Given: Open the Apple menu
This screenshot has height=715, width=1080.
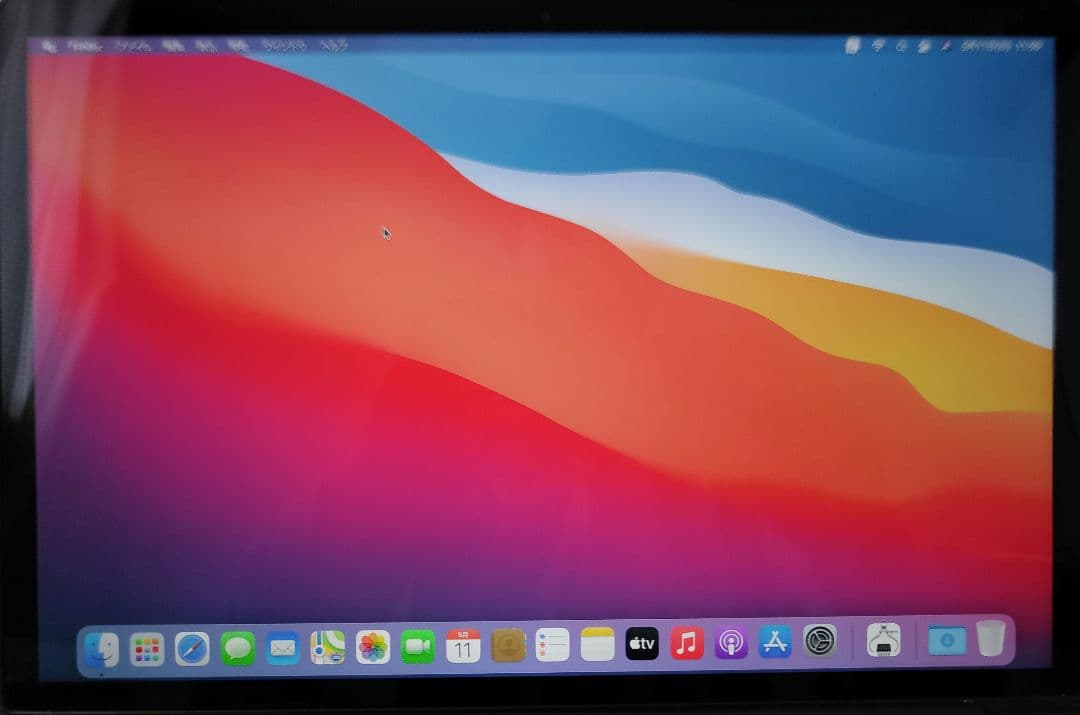Looking at the screenshot, I should (47, 45).
